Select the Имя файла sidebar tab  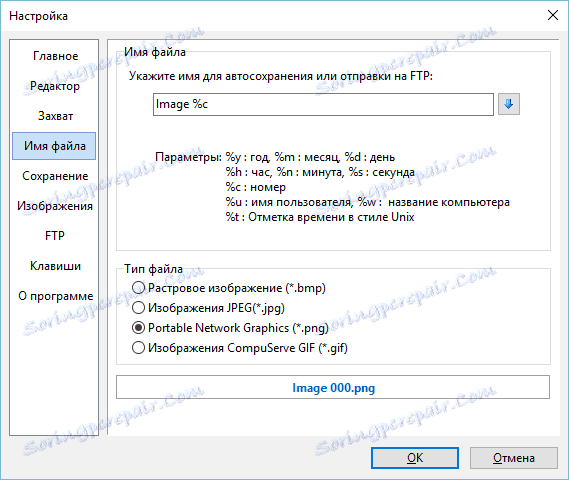pos(54,146)
